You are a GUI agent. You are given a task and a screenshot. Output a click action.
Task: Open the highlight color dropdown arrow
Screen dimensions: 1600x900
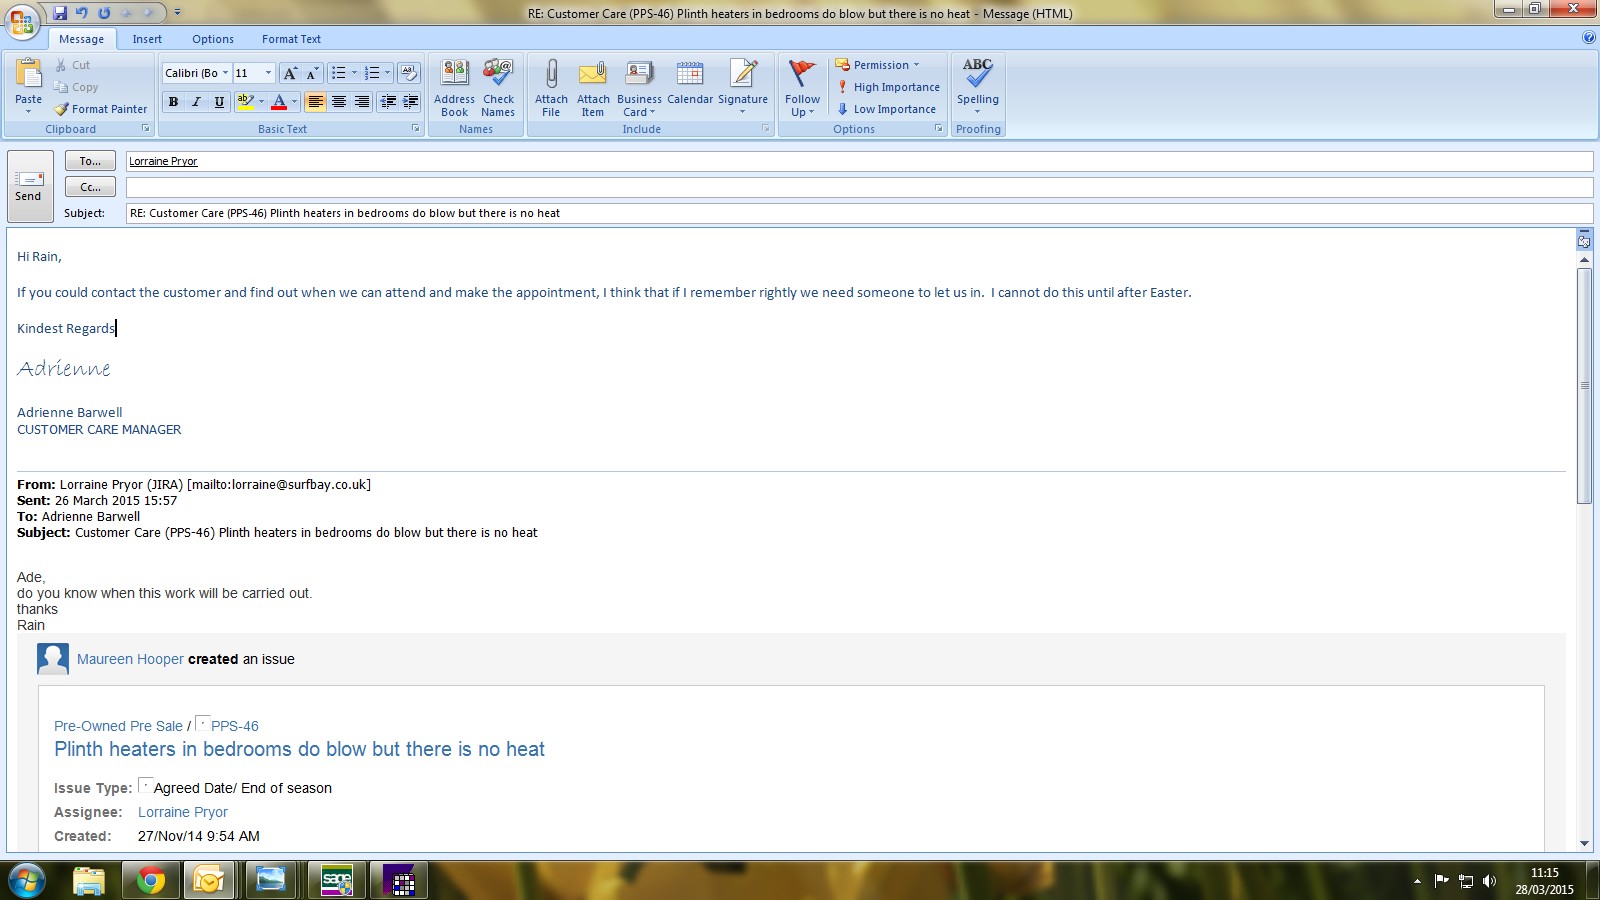tap(261, 102)
